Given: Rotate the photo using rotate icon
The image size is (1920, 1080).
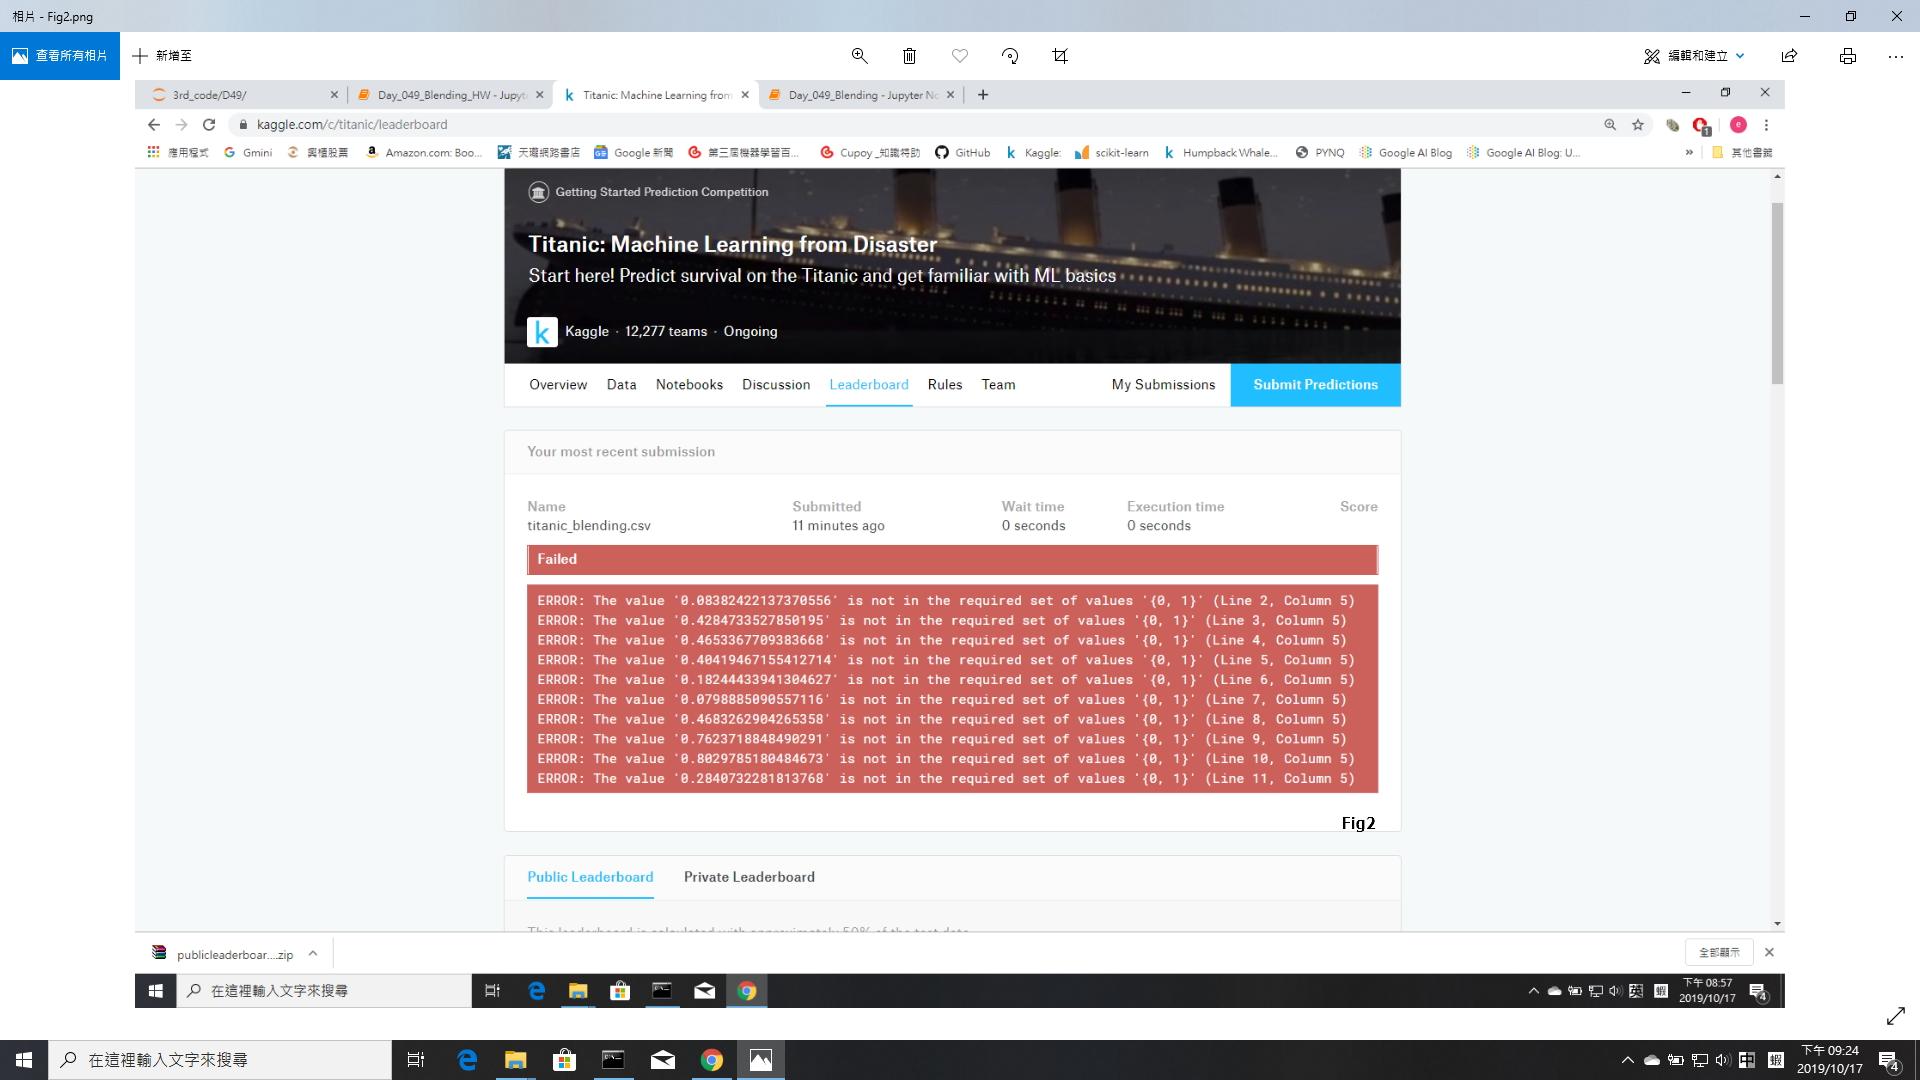Looking at the screenshot, I should click(x=1010, y=56).
